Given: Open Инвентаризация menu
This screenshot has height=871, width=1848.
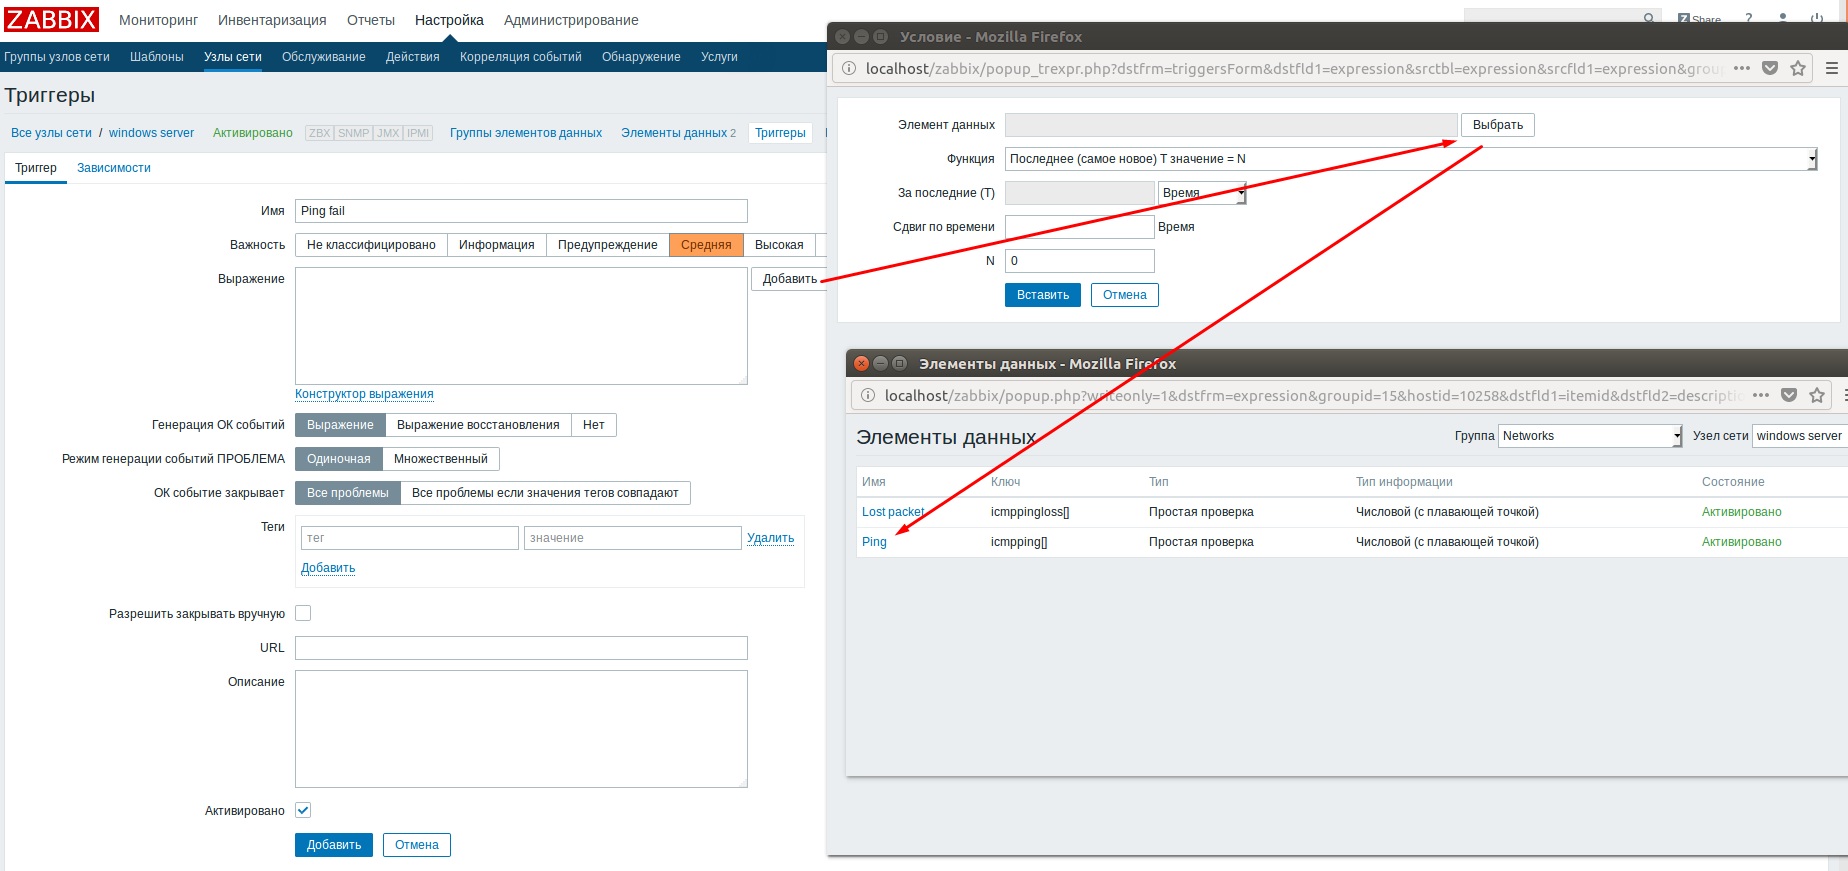Looking at the screenshot, I should [x=272, y=20].
